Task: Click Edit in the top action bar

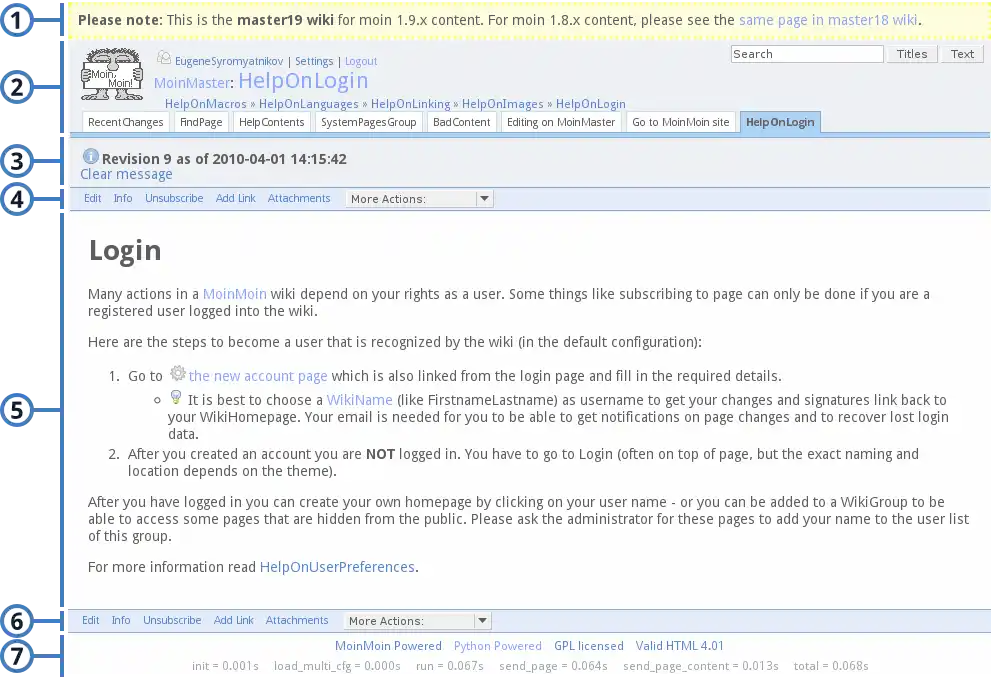Action: [x=93, y=198]
